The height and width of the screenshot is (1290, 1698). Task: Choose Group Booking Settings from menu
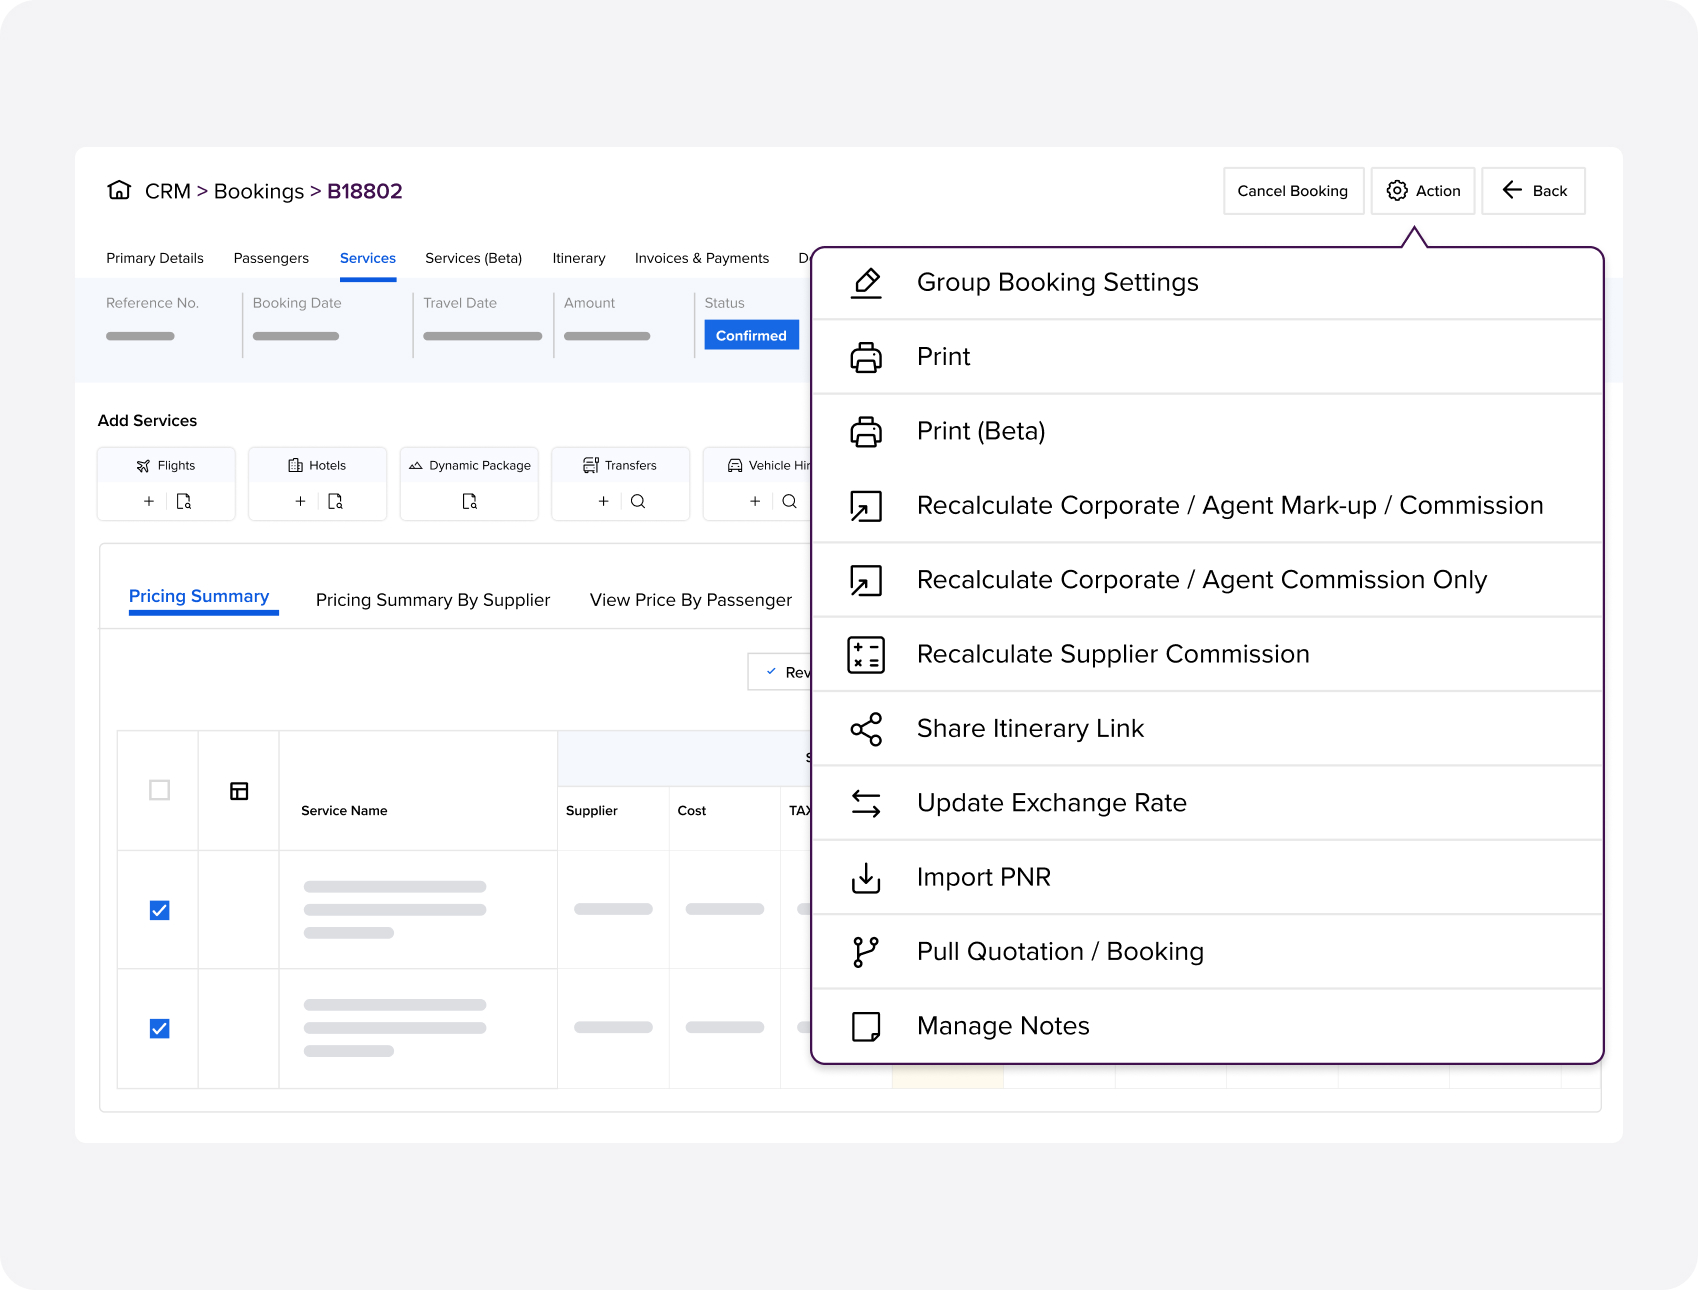click(x=1208, y=283)
